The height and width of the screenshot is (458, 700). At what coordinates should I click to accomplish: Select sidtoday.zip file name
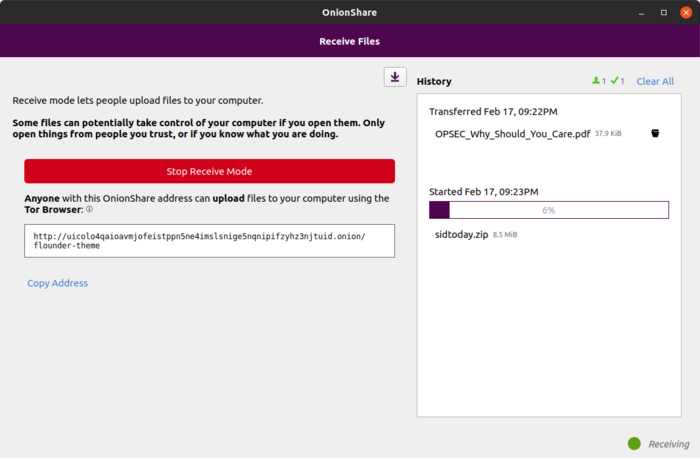[x=462, y=234]
